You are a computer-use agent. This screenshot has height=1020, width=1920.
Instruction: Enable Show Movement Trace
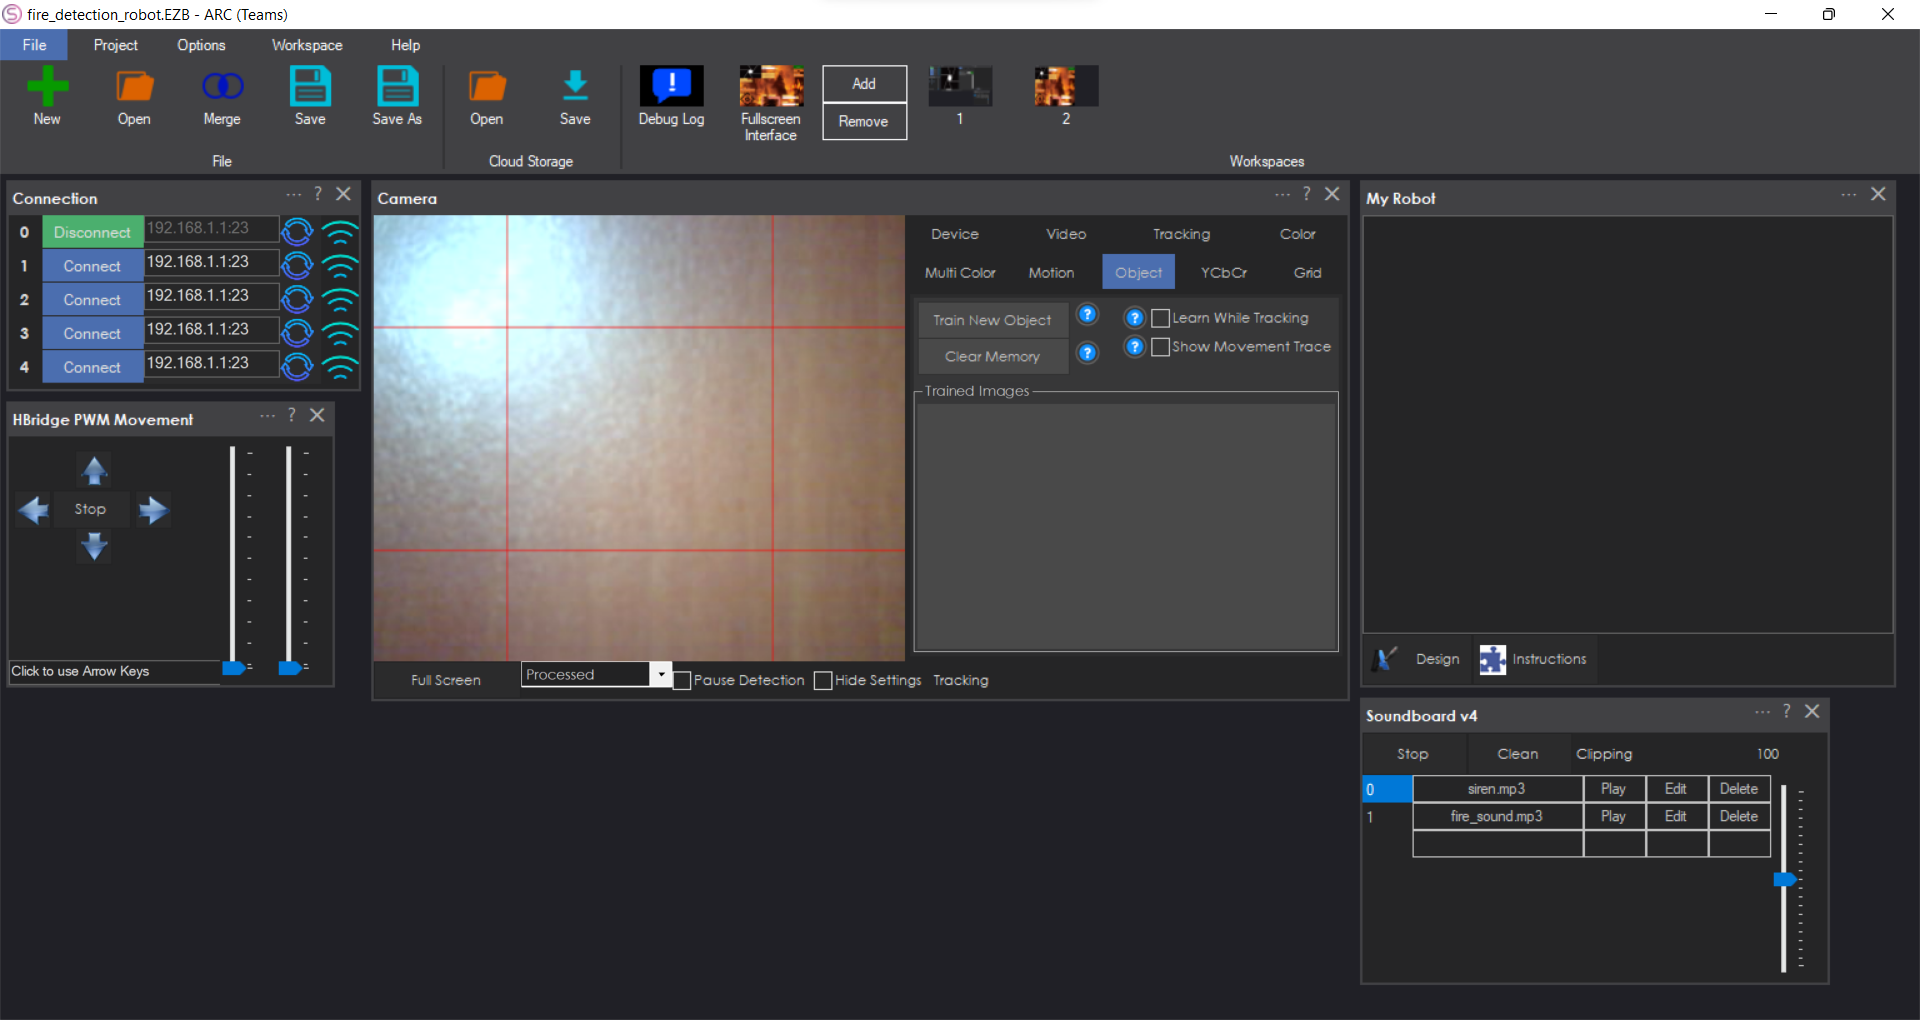tap(1160, 347)
